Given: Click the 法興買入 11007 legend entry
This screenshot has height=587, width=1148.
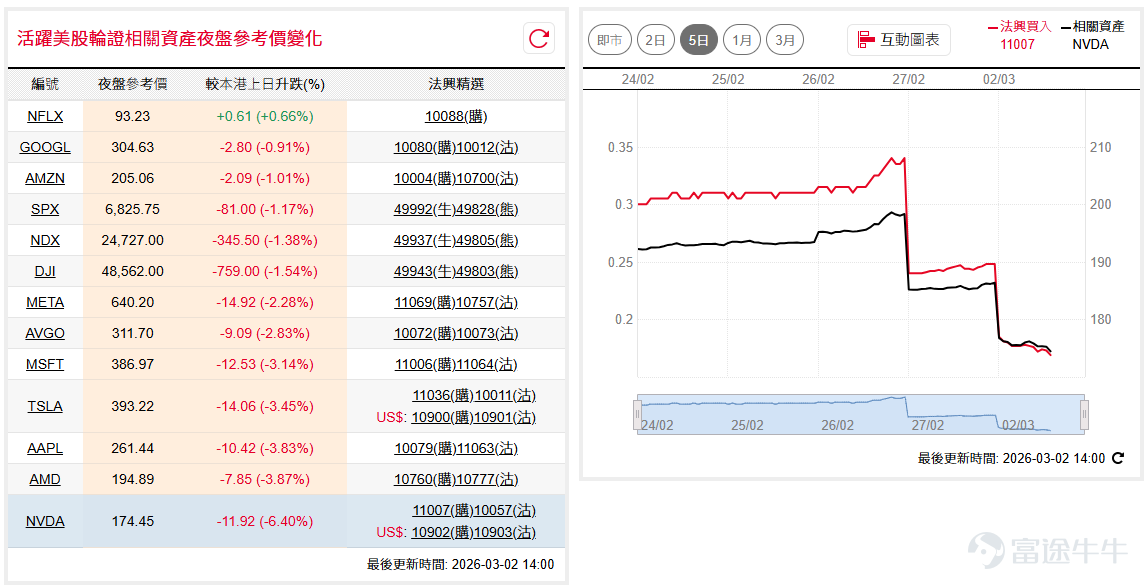Looking at the screenshot, I should click(x=1019, y=35).
